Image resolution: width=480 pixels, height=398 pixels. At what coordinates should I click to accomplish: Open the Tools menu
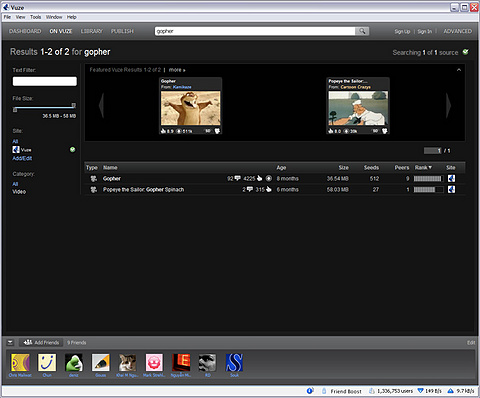[35, 17]
